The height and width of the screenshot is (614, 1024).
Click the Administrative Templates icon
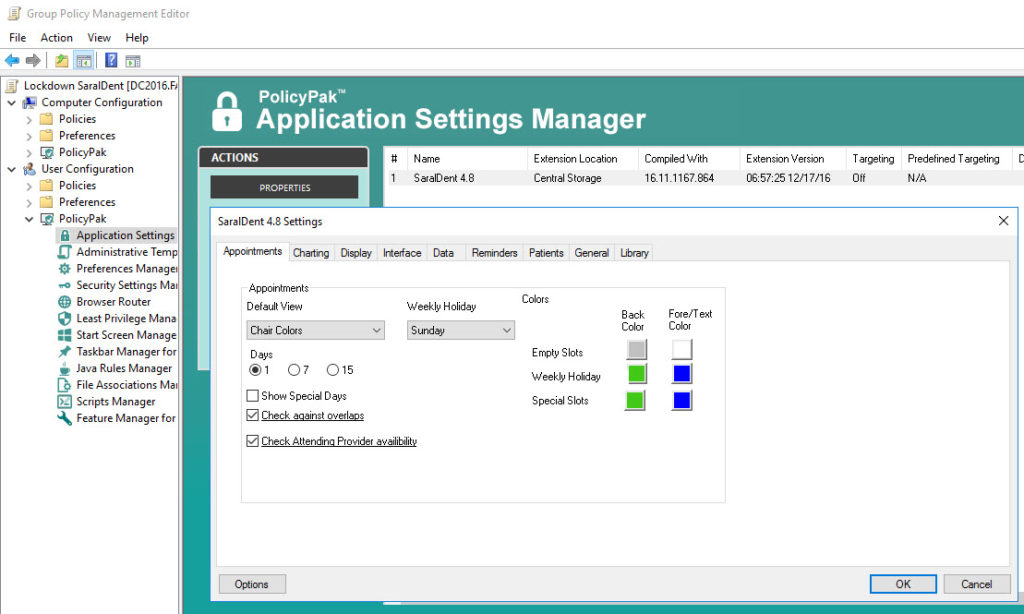[x=65, y=252]
